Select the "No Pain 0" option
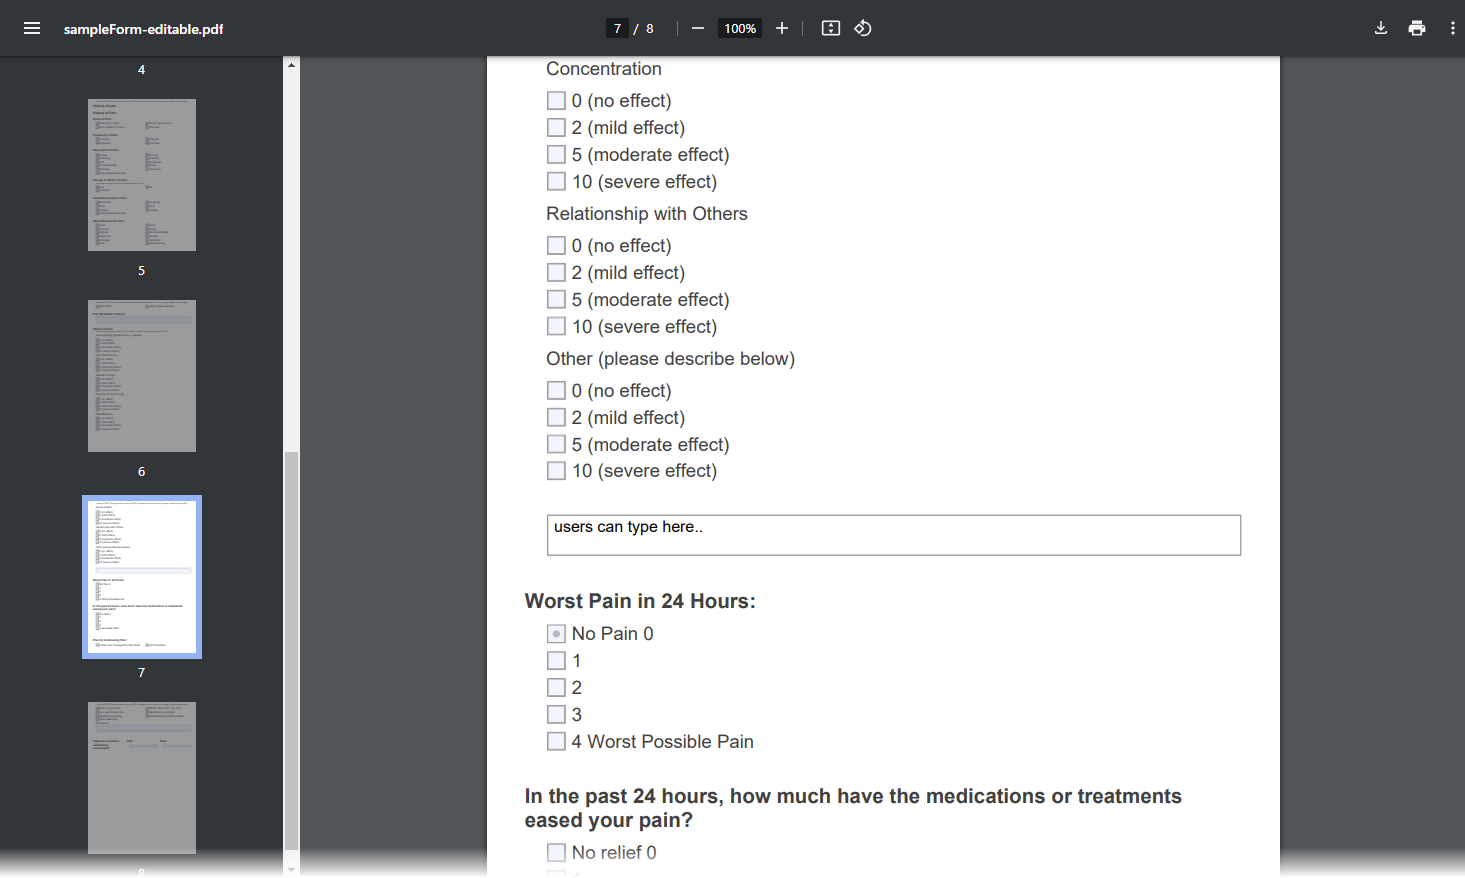1465x878 pixels. point(556,633)
